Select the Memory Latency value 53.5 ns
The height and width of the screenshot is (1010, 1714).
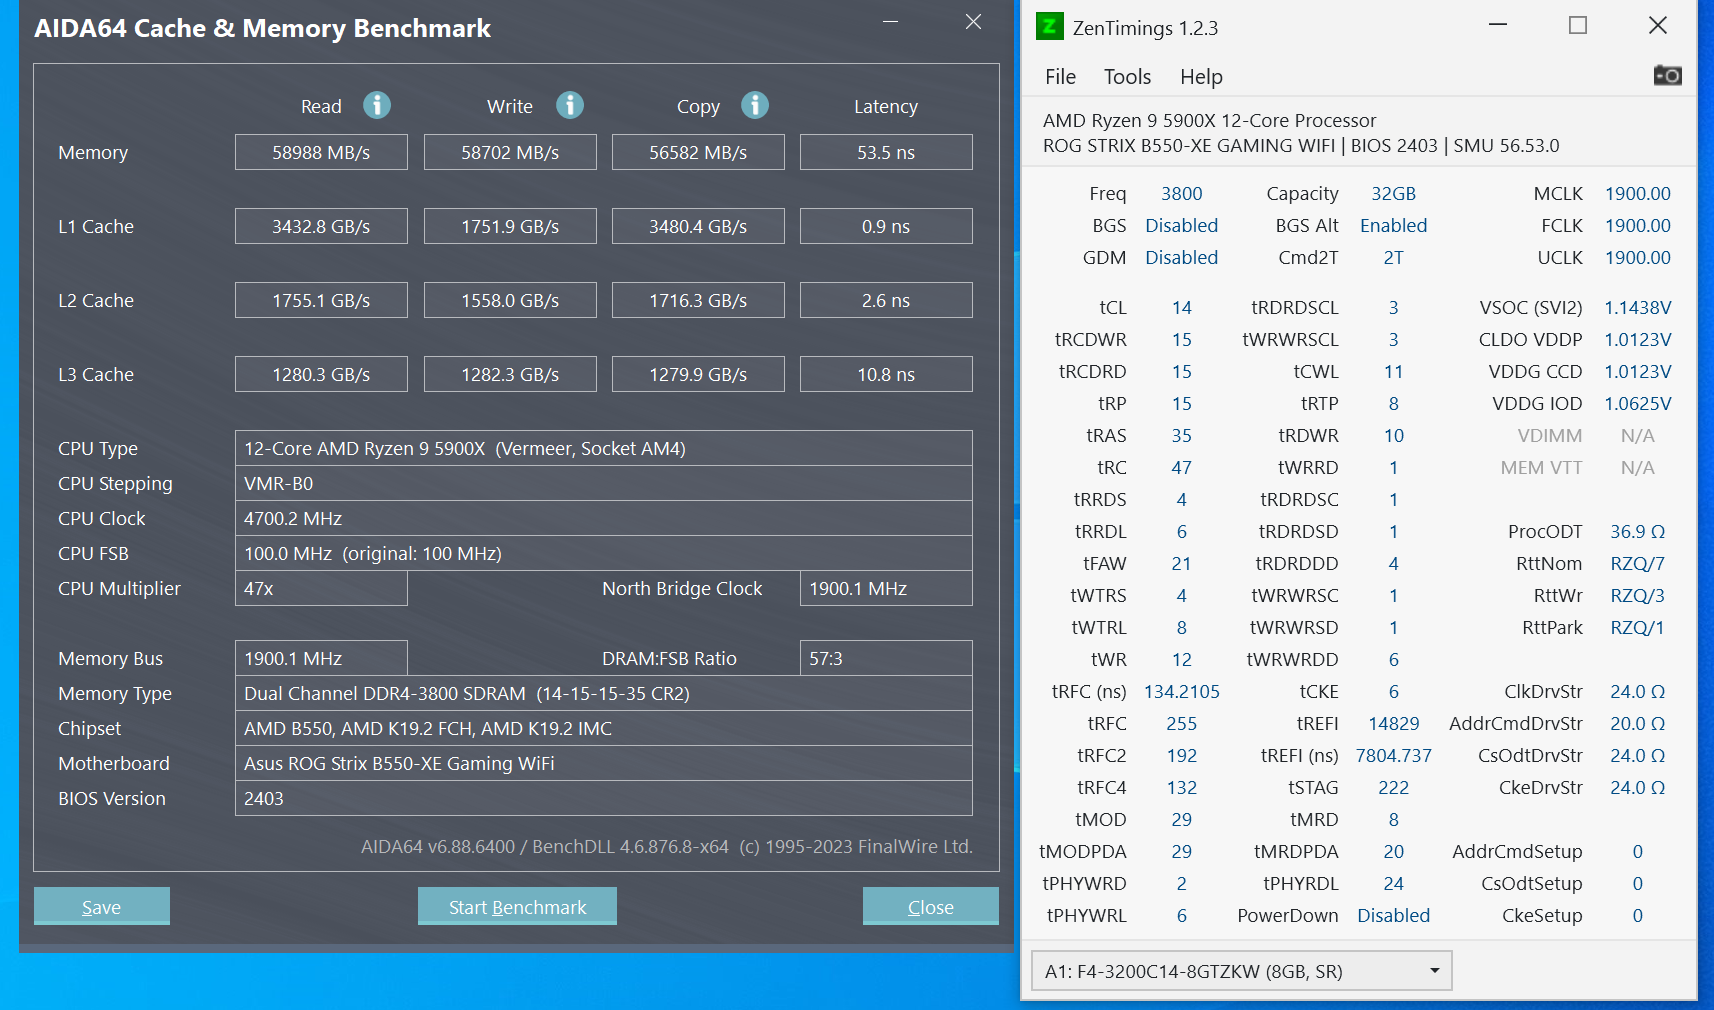[886, 152]
